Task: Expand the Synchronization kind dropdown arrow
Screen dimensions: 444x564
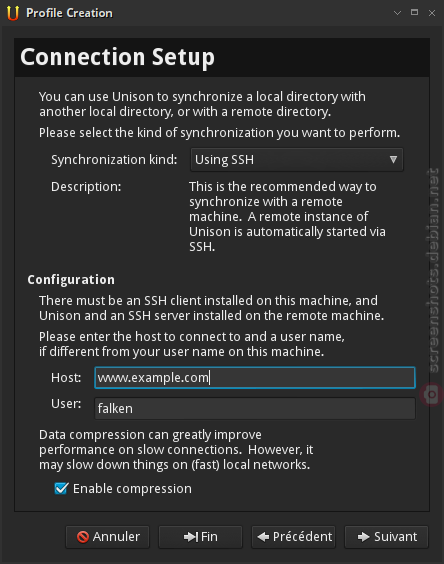Action: [x=393, y=159]
